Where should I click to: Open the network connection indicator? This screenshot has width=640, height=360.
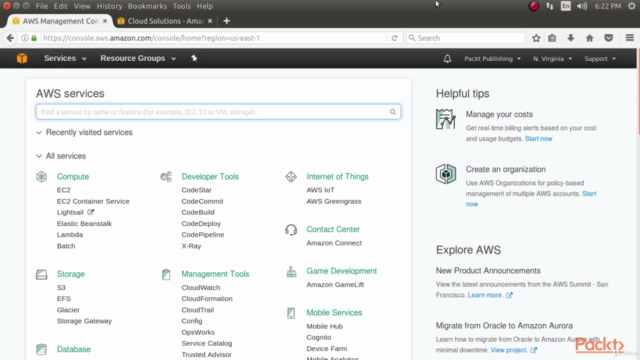pos(550,6)
